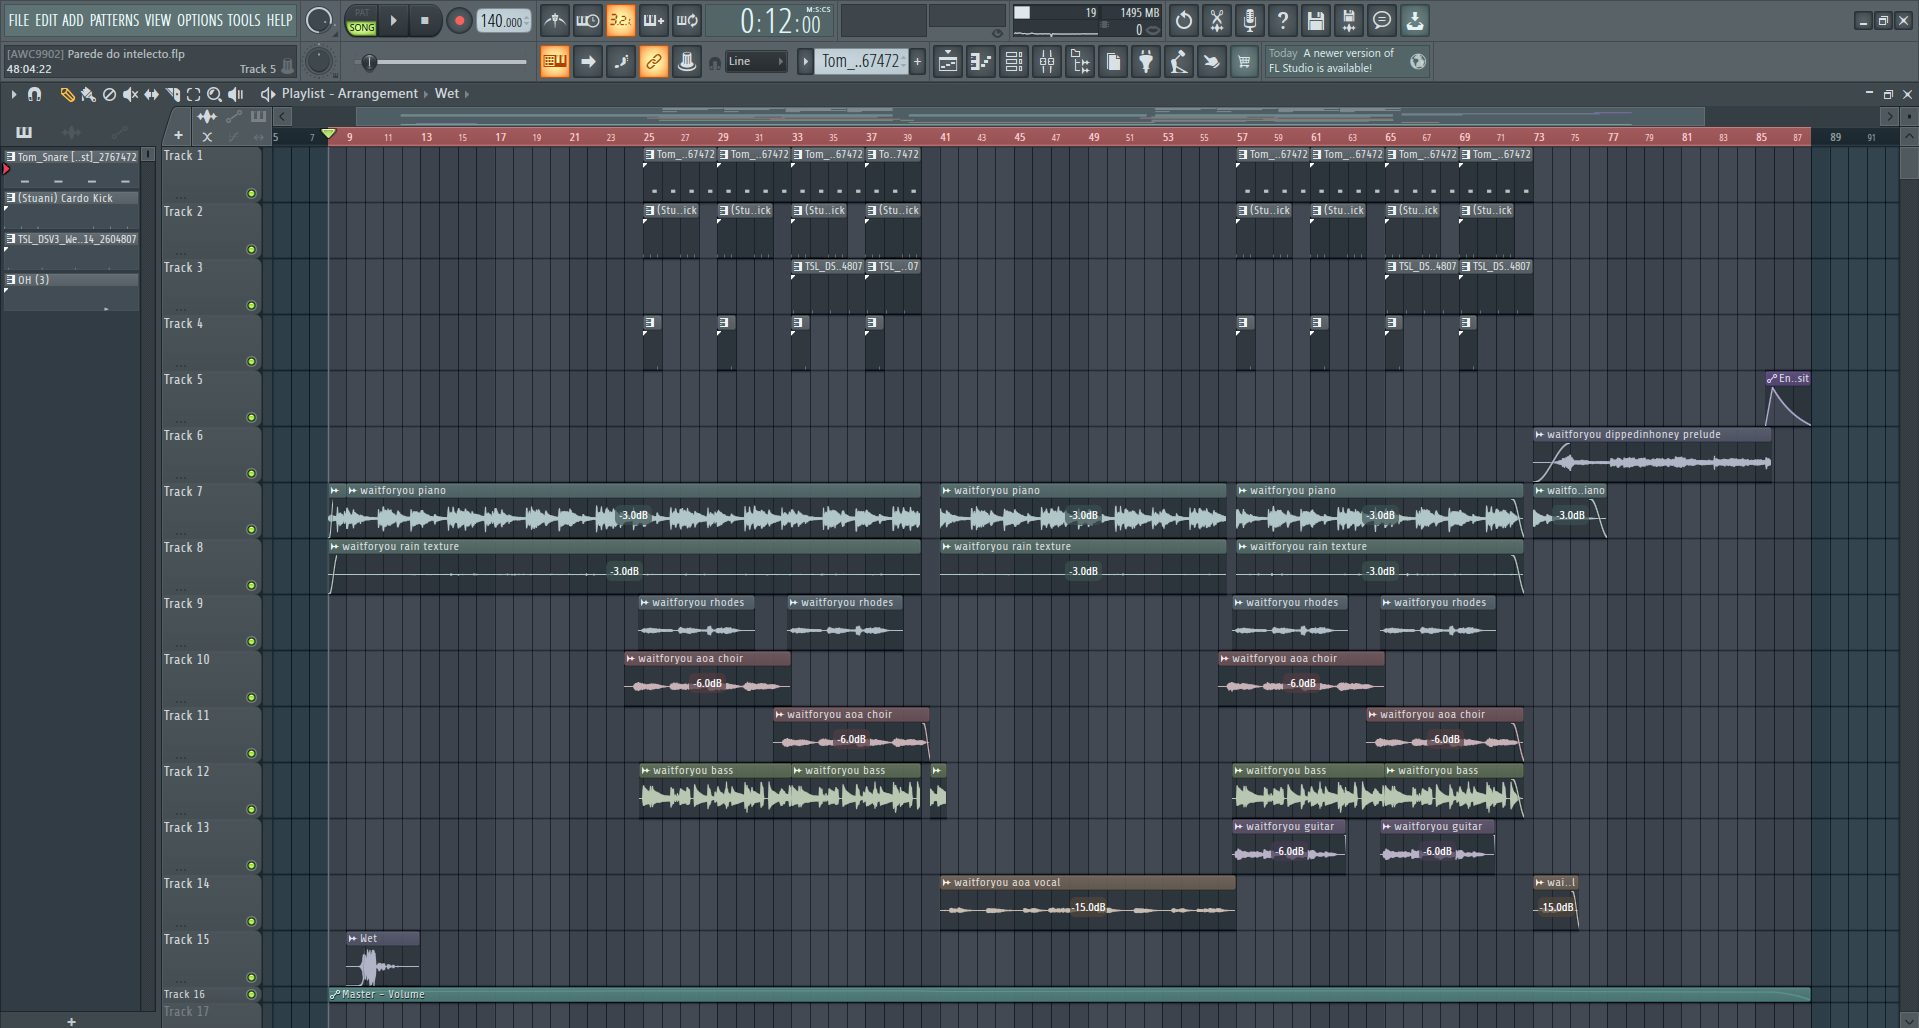Viewport: 1919px width, 1028px height.
Task: Click the microphone one-click recording icon
Action: [x=1250, y=20]
